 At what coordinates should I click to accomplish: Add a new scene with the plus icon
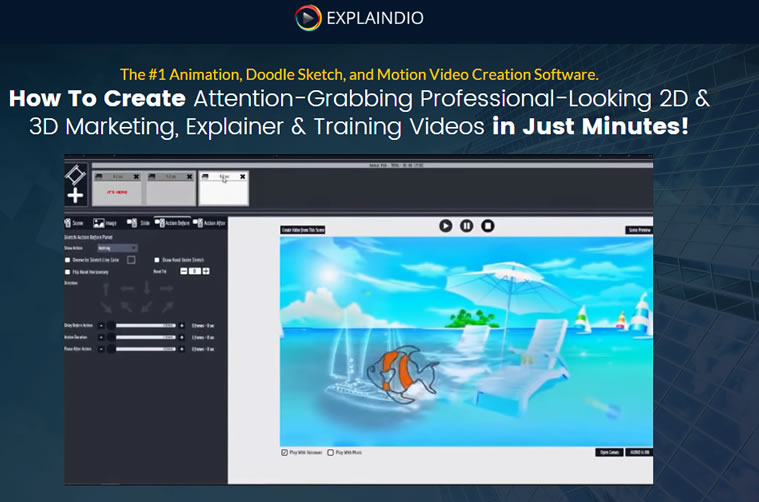[x=75, y=196]
